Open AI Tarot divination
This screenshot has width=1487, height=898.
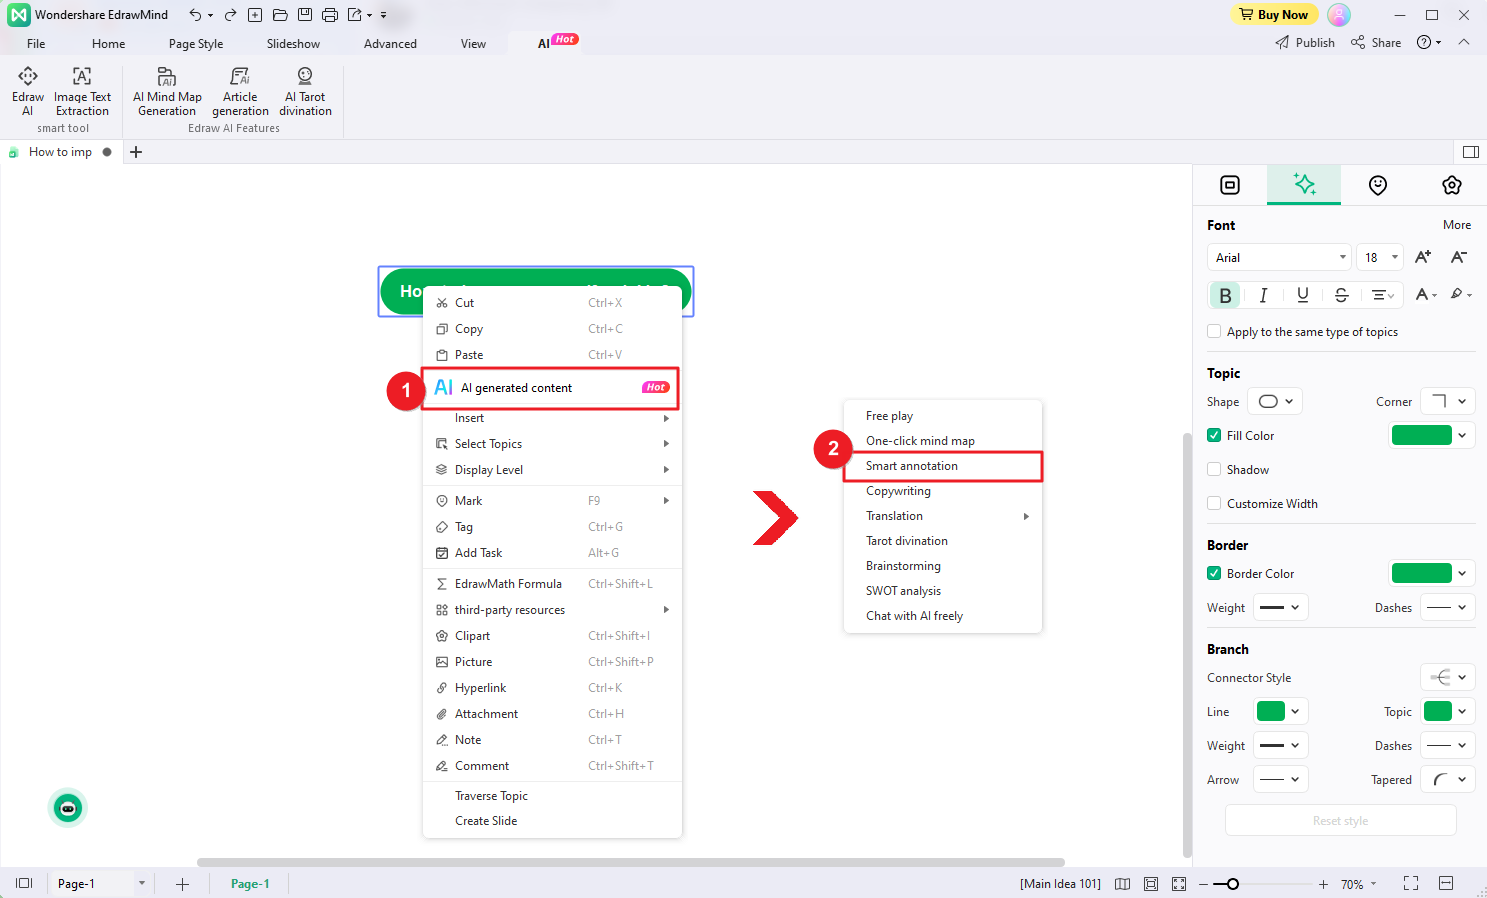[x=305, y=91]
